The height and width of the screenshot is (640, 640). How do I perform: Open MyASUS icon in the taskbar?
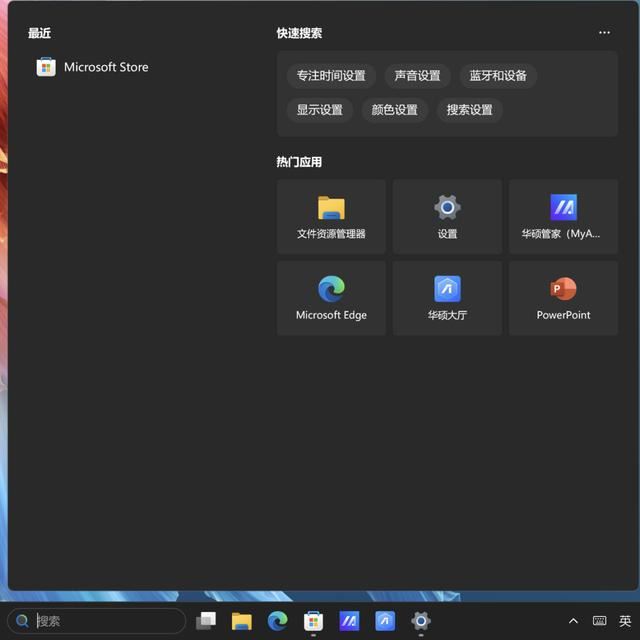[349, 621]
